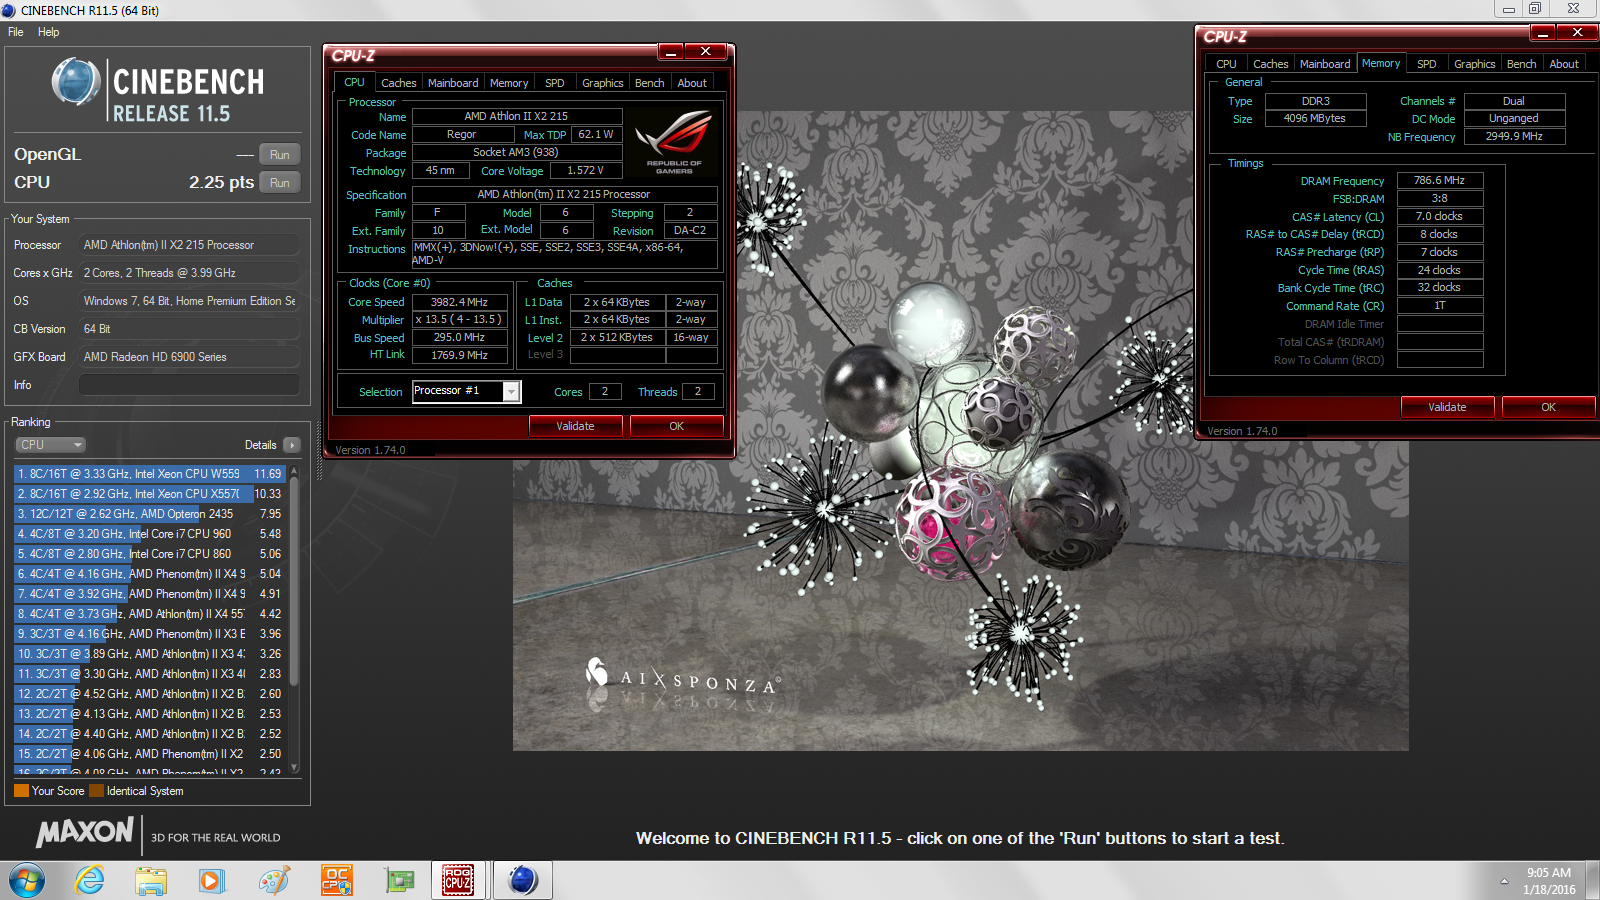Click the Info input field
Viewport: 1600px width, 900px height.
point(189,385)
